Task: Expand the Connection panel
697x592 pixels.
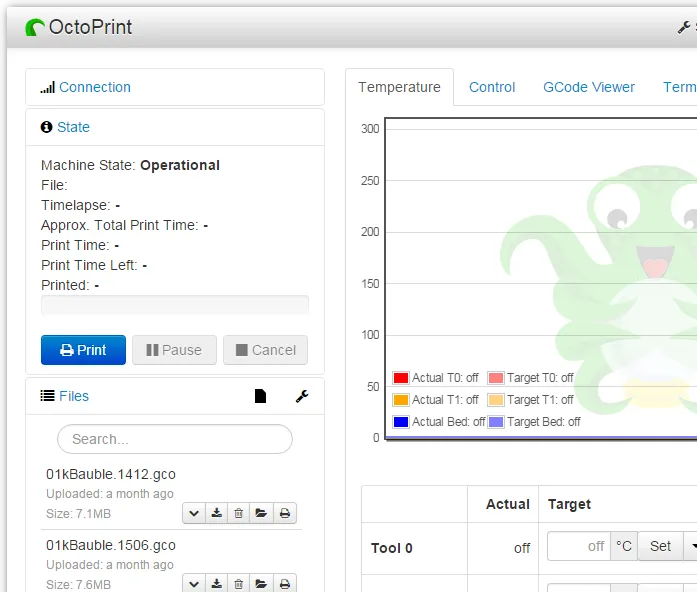Action: [x=94, y=87]
